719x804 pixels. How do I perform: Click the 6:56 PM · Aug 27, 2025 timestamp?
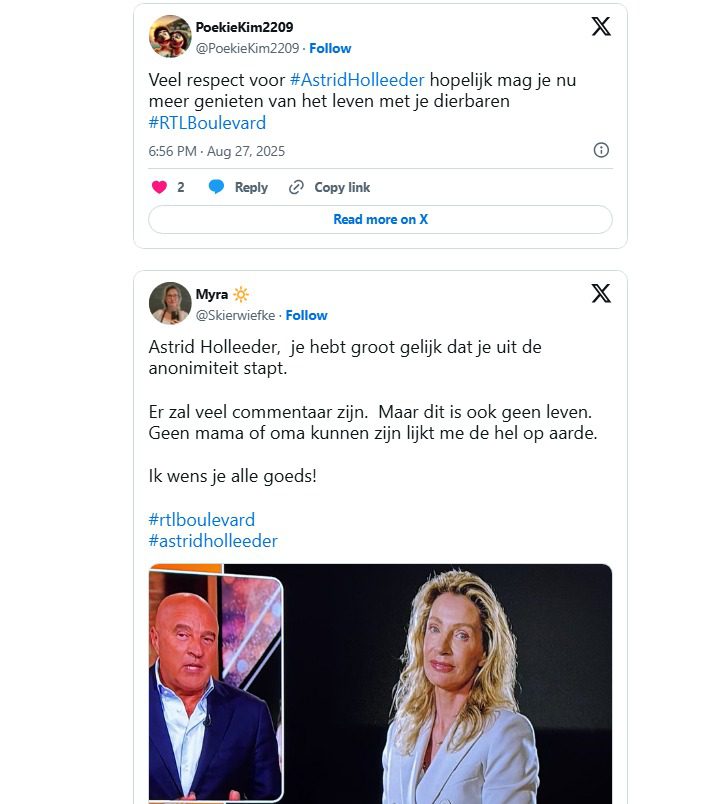pyautogui.click(x=216, y=151)
